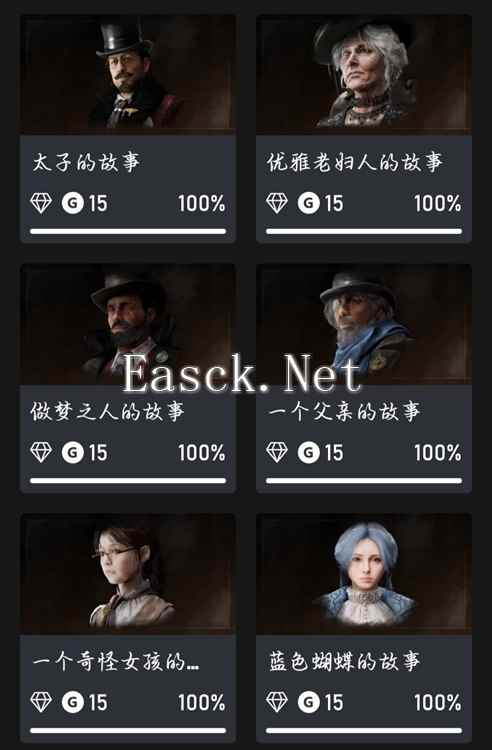Open achievement titled 做梦之人的故事
492x750 pixels.
(x=108, y=412)
